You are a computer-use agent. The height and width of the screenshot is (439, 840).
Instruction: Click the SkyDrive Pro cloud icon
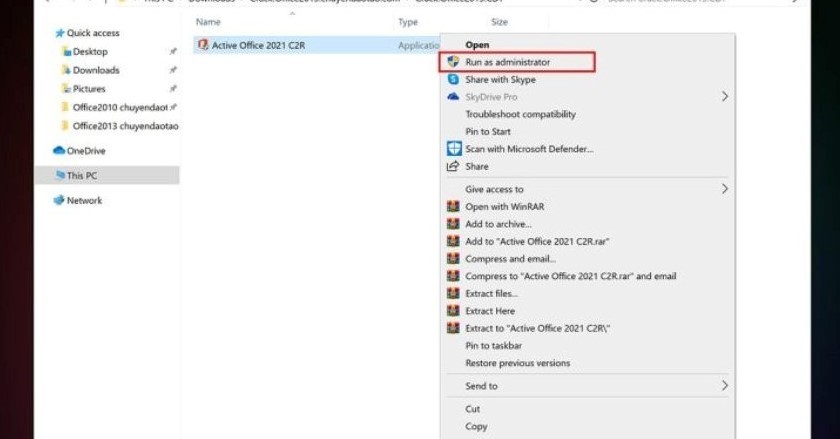click(453, 96)
